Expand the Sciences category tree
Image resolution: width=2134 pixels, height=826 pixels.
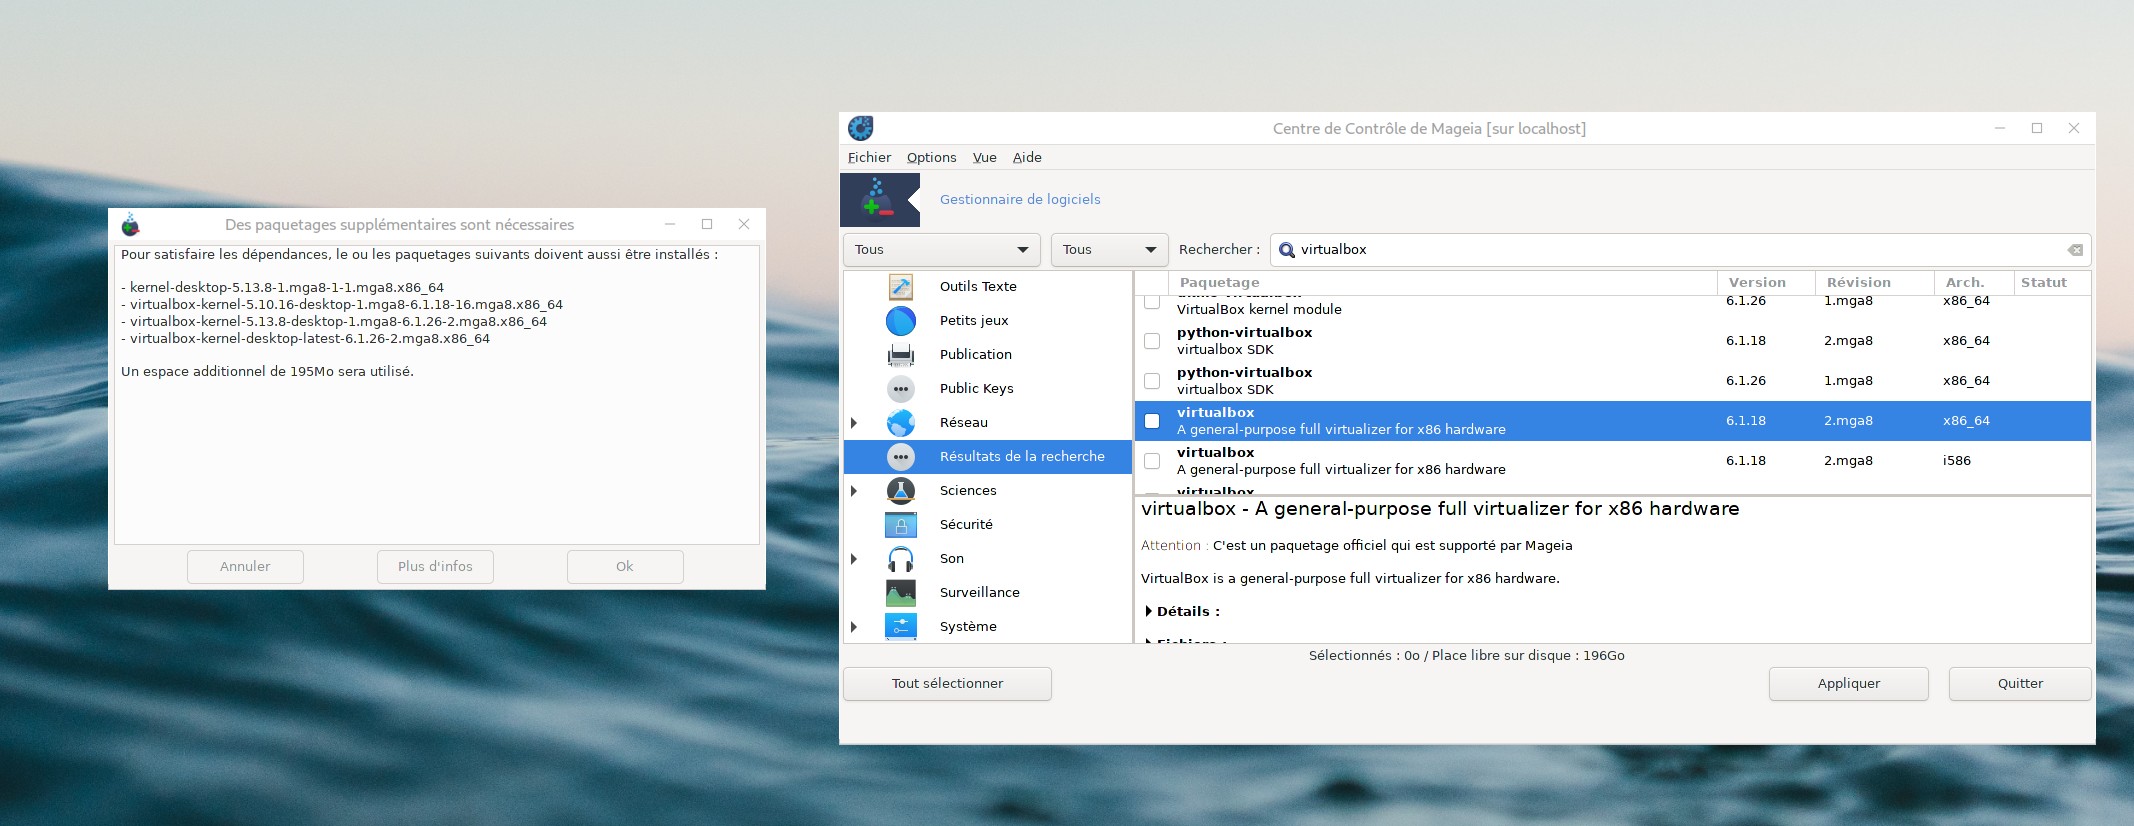point(854,491)
